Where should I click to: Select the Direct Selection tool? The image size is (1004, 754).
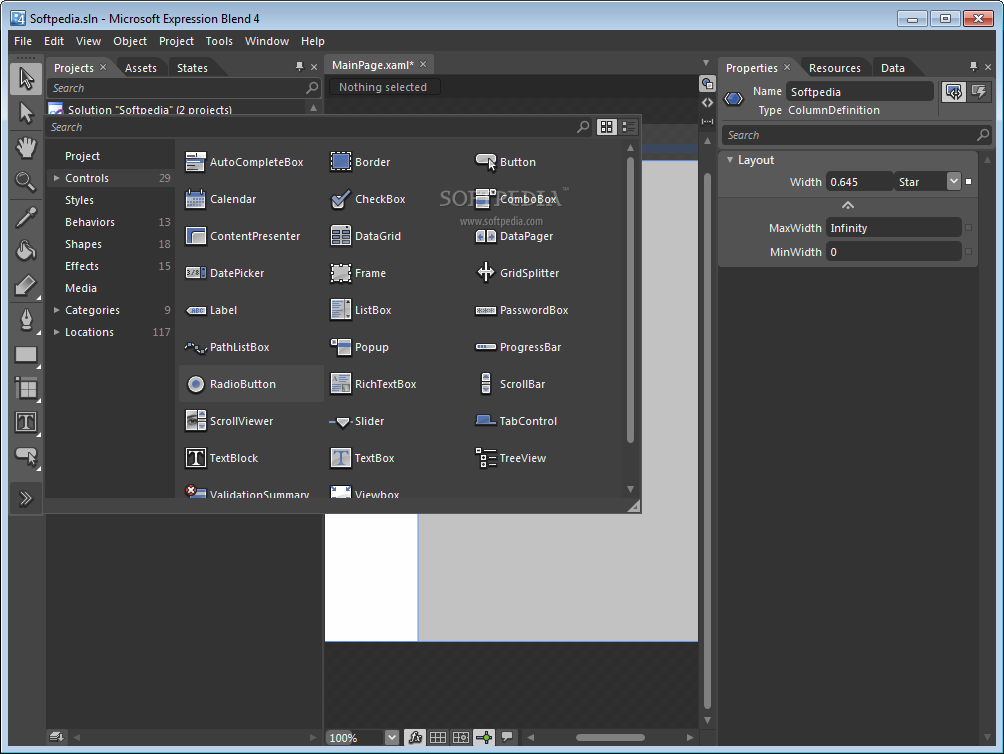[x=26, y=113]
